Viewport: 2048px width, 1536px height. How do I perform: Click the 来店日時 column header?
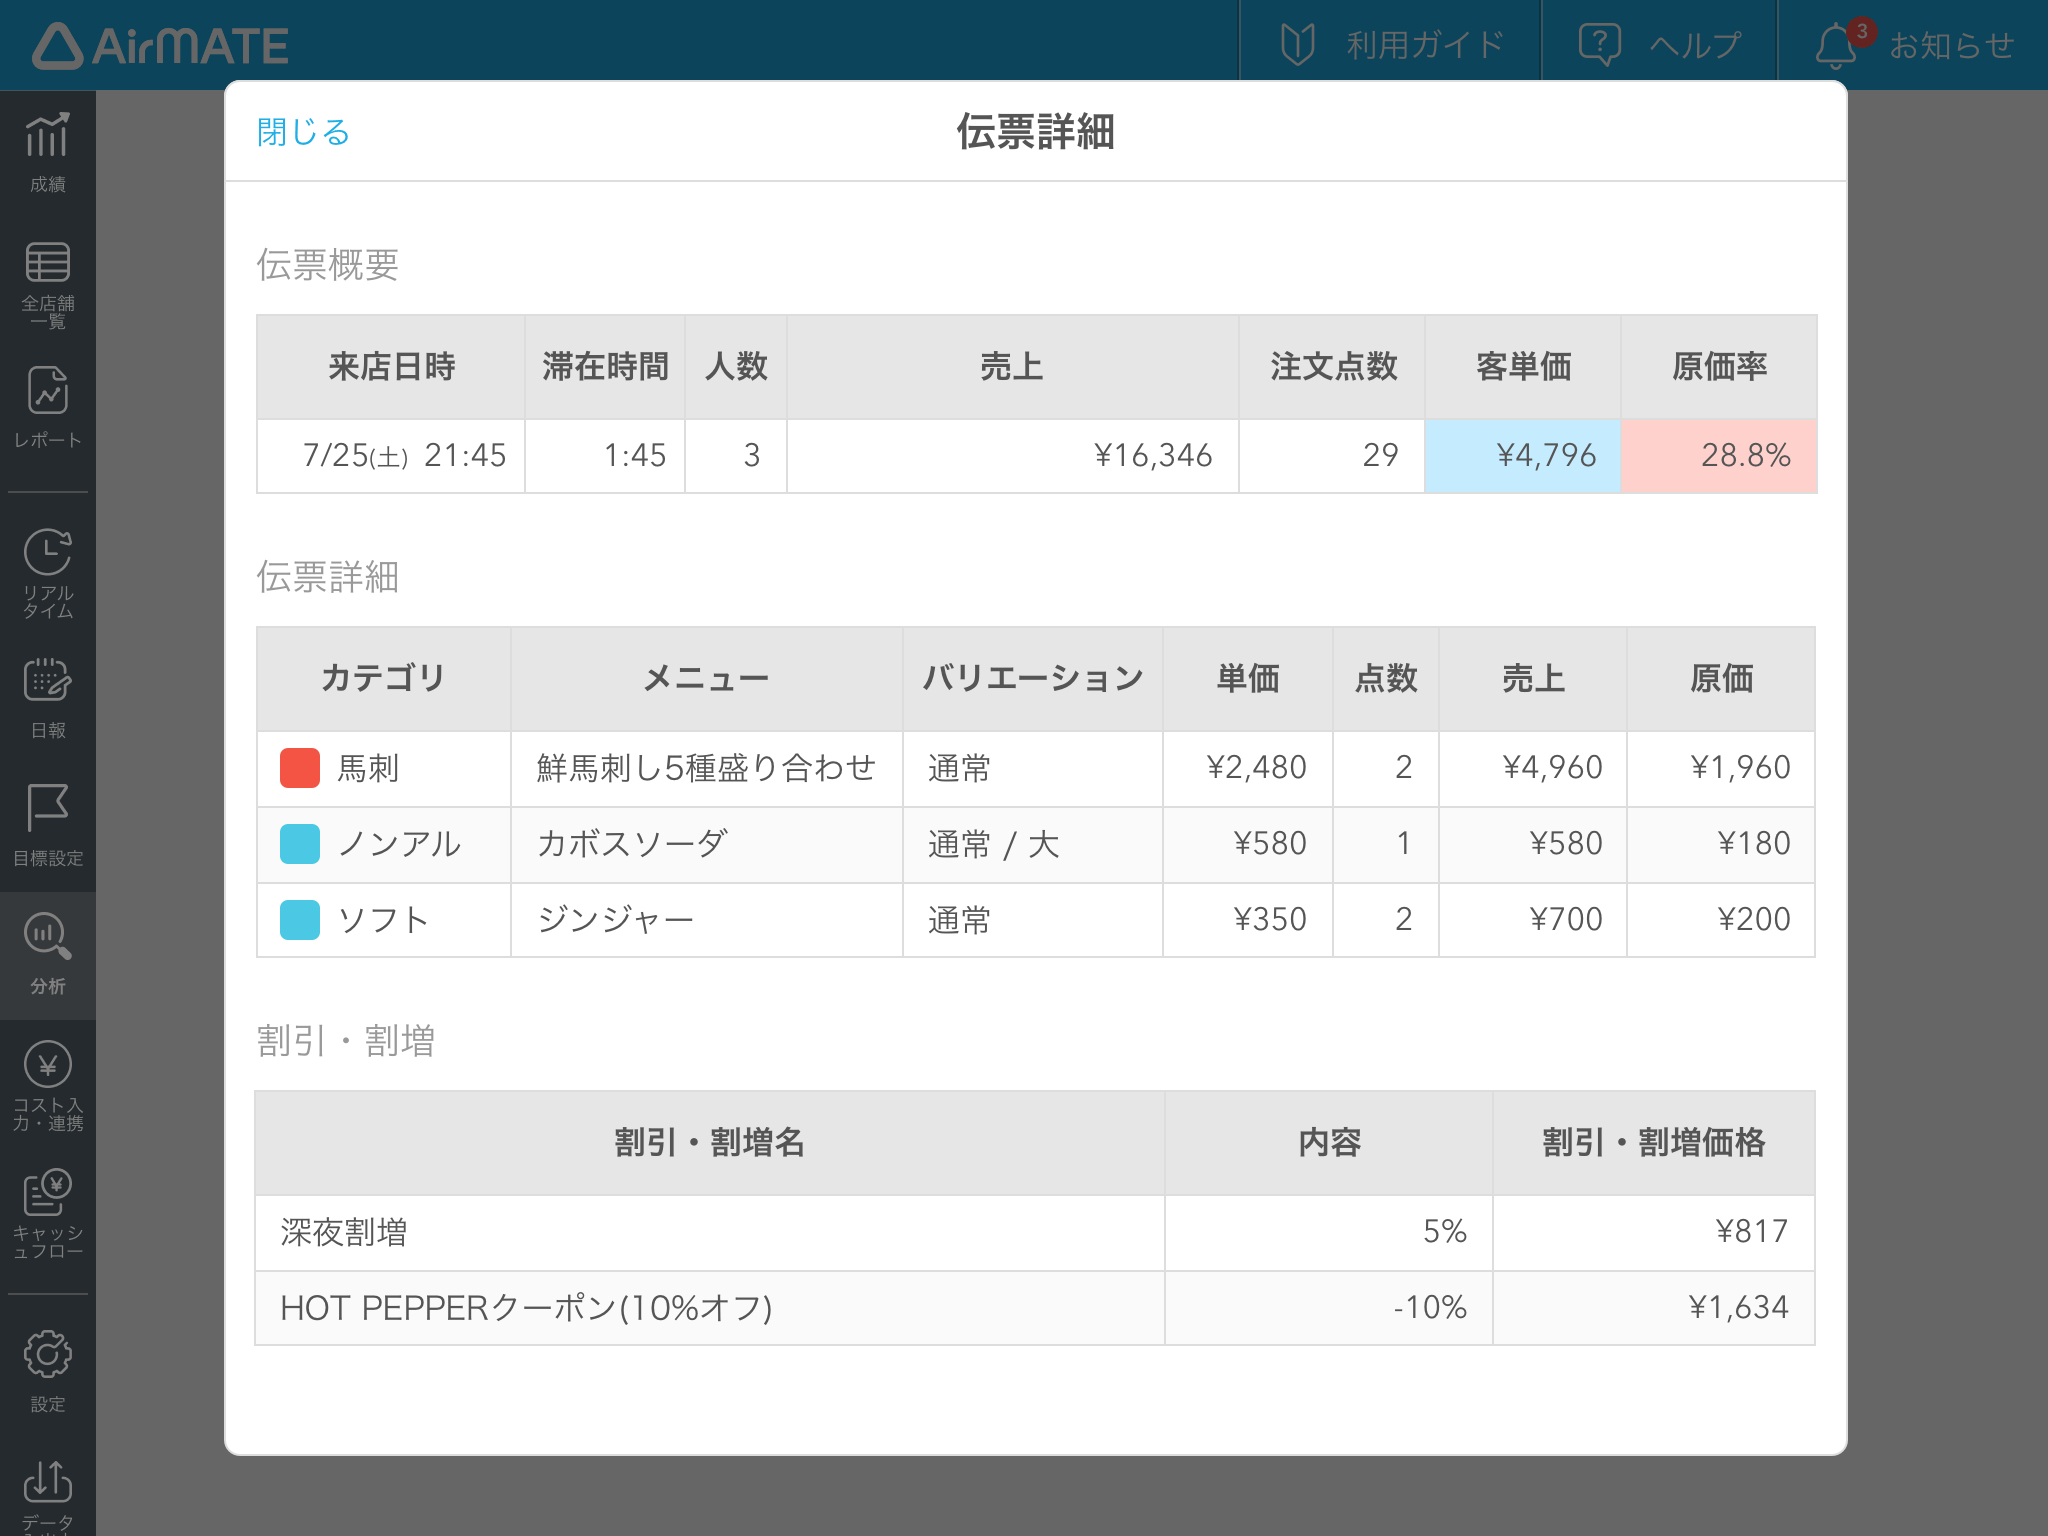tap(391, 367)
